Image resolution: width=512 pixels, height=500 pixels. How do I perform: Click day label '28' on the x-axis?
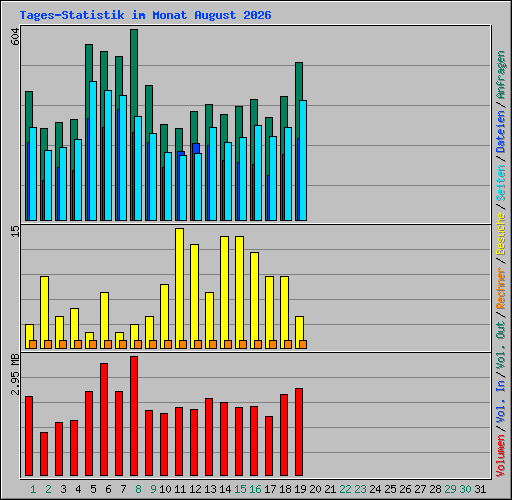pyautogui.click(x=435, y=489)
